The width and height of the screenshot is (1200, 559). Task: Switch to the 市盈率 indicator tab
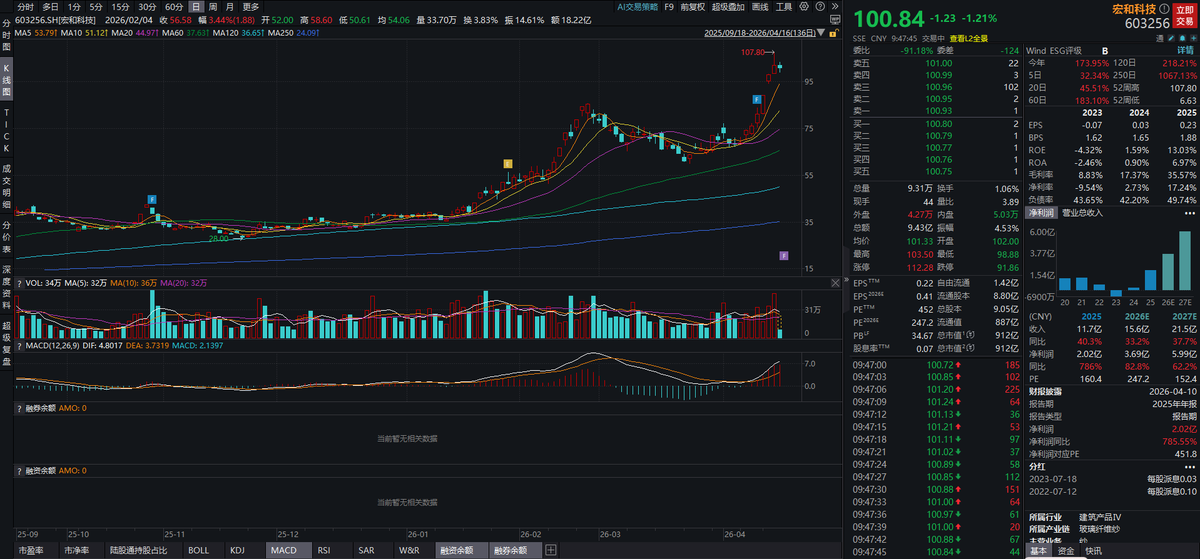[x=32, y=550]
